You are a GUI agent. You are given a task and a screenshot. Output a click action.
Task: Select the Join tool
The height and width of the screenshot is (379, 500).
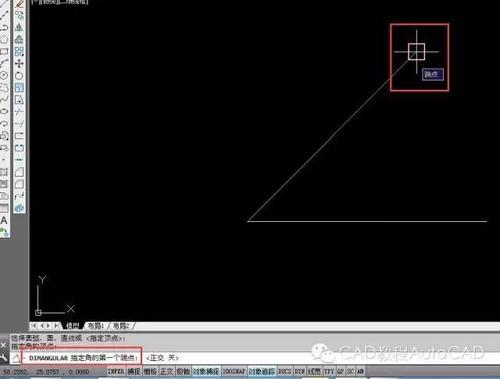pyautogui.click(x=19, y=160)
